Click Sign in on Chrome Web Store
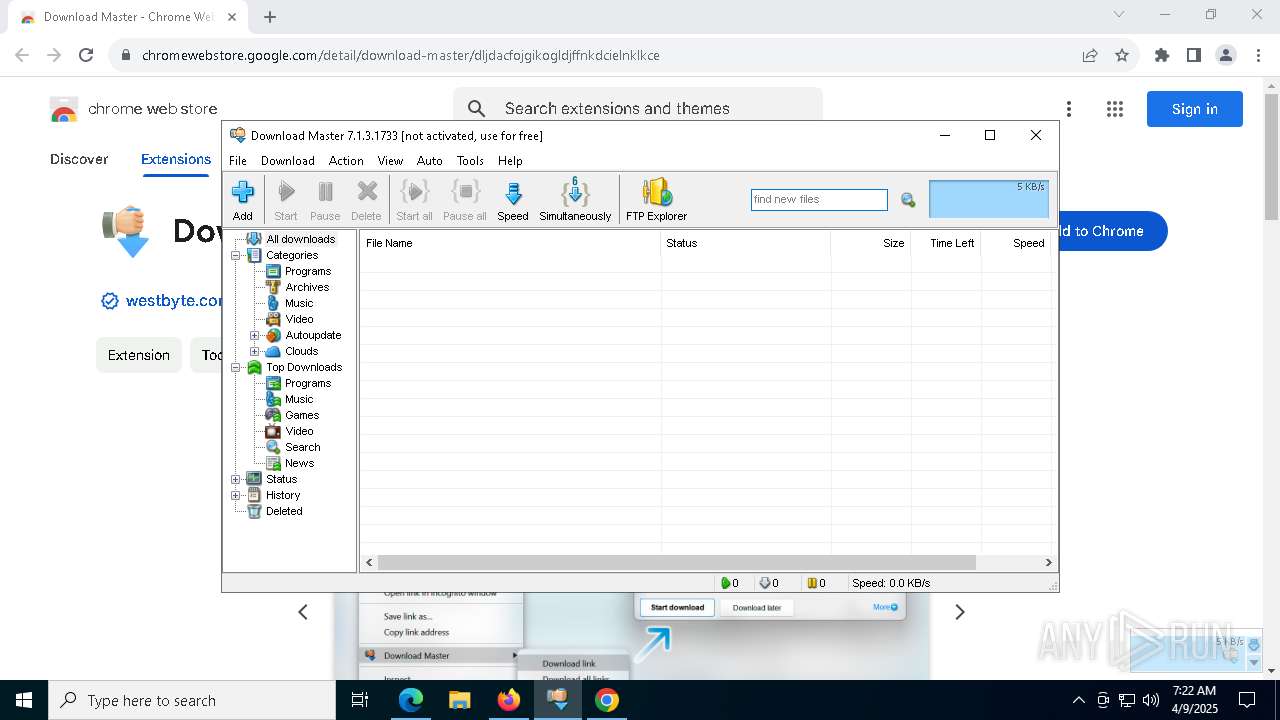This screenshot has height=720, width=1280. (x=1194, y=109)
